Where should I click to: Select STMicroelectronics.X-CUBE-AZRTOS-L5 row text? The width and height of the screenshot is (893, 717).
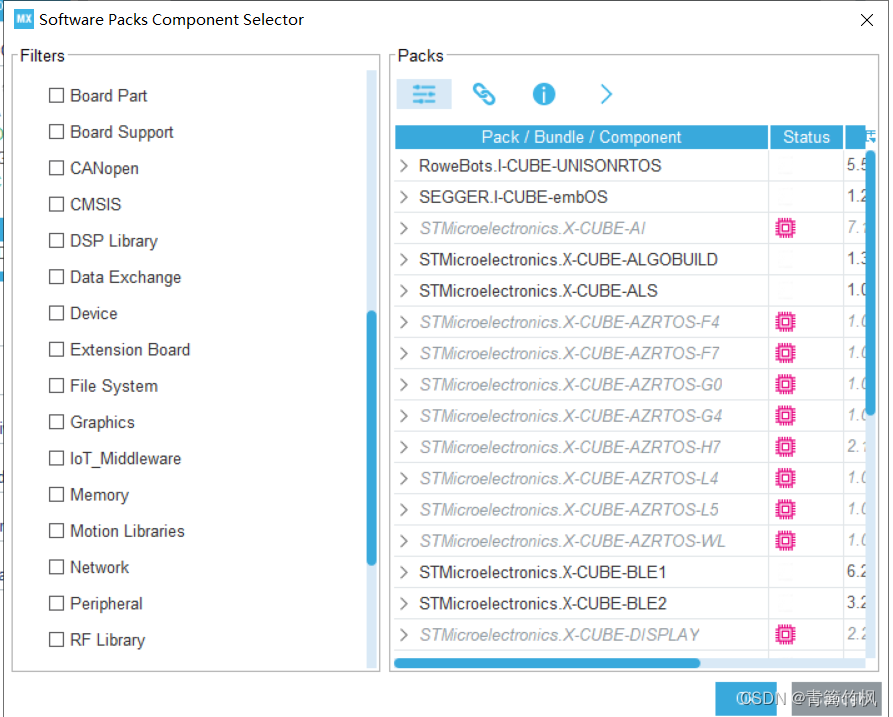coord(569,510)
